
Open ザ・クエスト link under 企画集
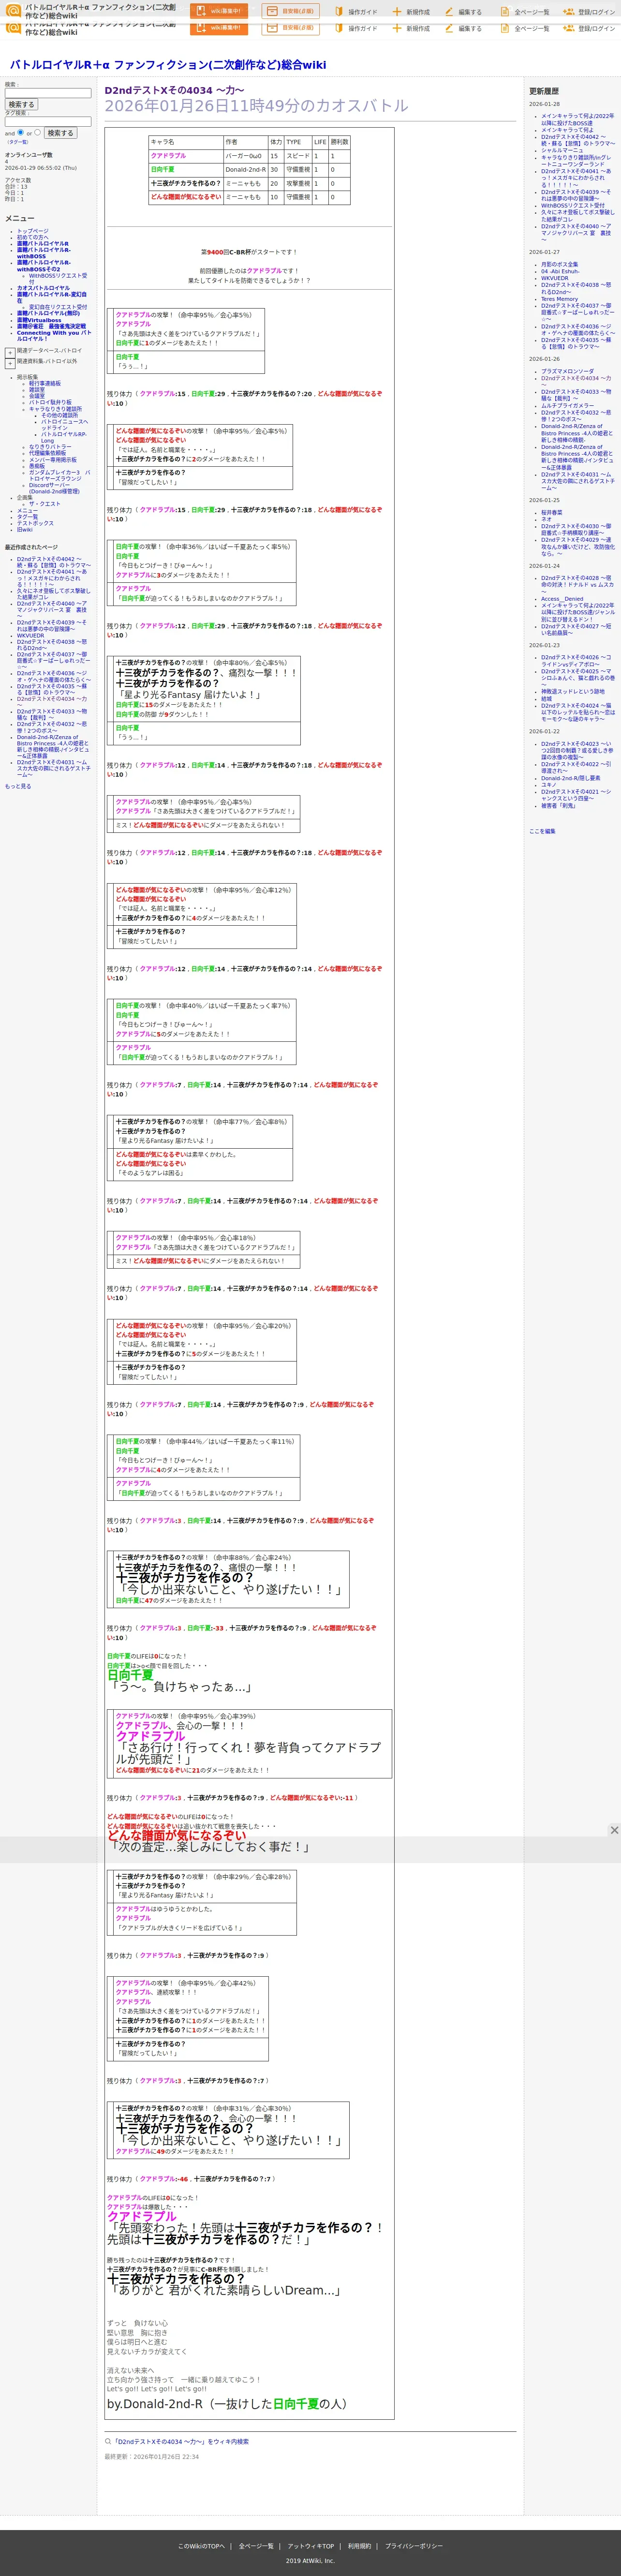(44, 504)
